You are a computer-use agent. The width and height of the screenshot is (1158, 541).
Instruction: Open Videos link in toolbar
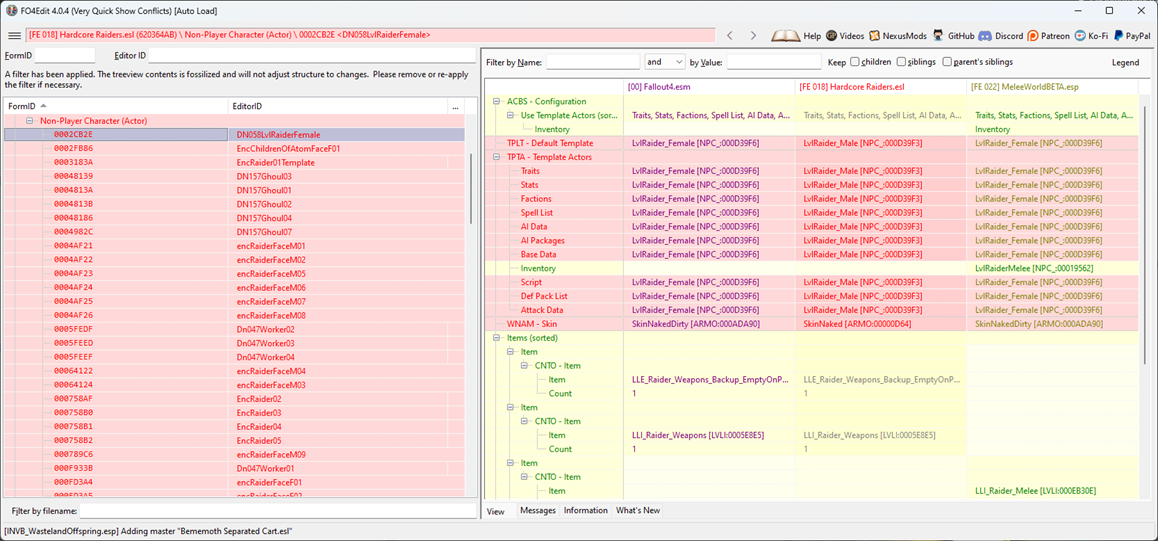[x=845, y=35]
